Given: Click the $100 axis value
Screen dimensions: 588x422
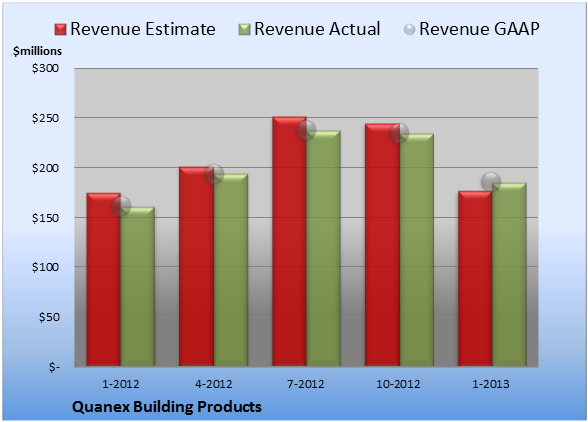Looking at the screenshot, I should pyautogui.click(x=45, y=267).
